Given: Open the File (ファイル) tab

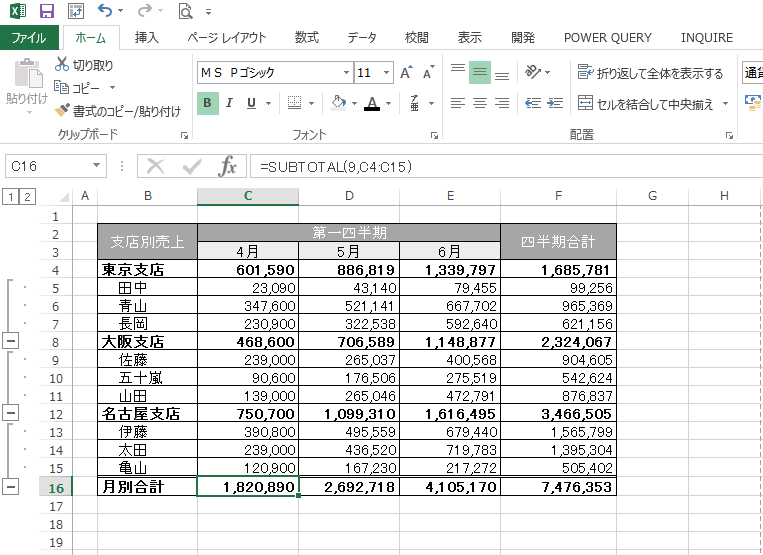Looking at the screenshot, I should tap(29, 37).
